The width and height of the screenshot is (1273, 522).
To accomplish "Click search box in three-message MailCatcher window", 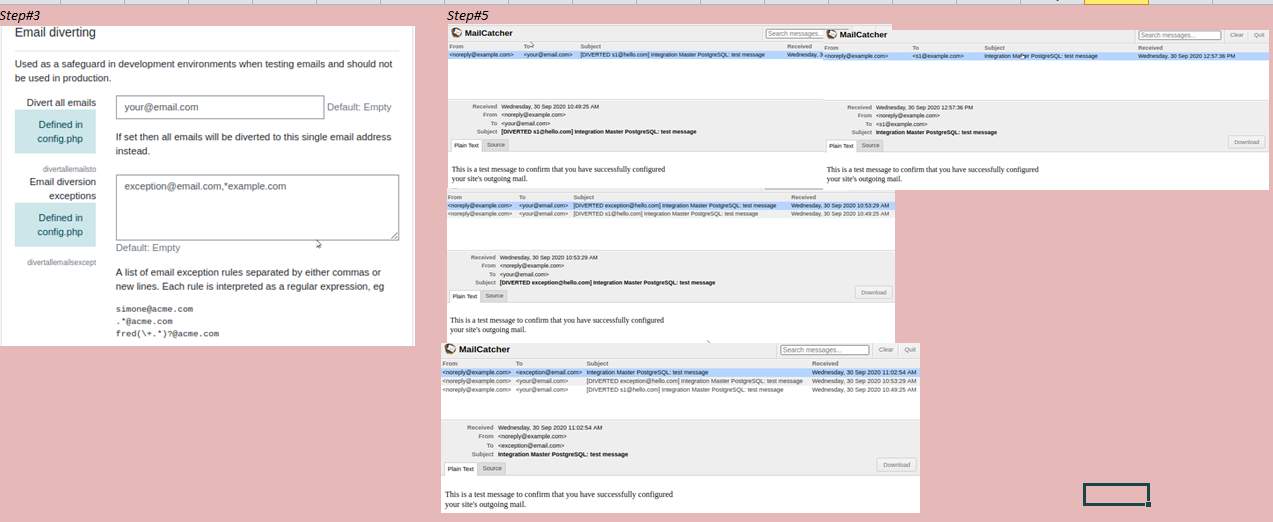I will (x=825, y=350).
